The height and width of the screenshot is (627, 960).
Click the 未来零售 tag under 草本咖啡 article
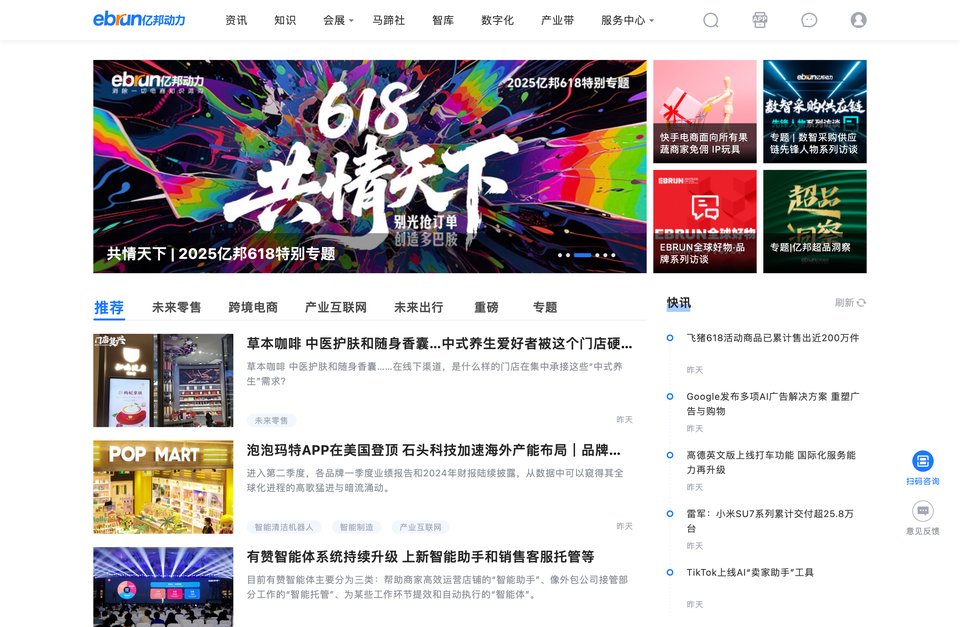point(271,421)
